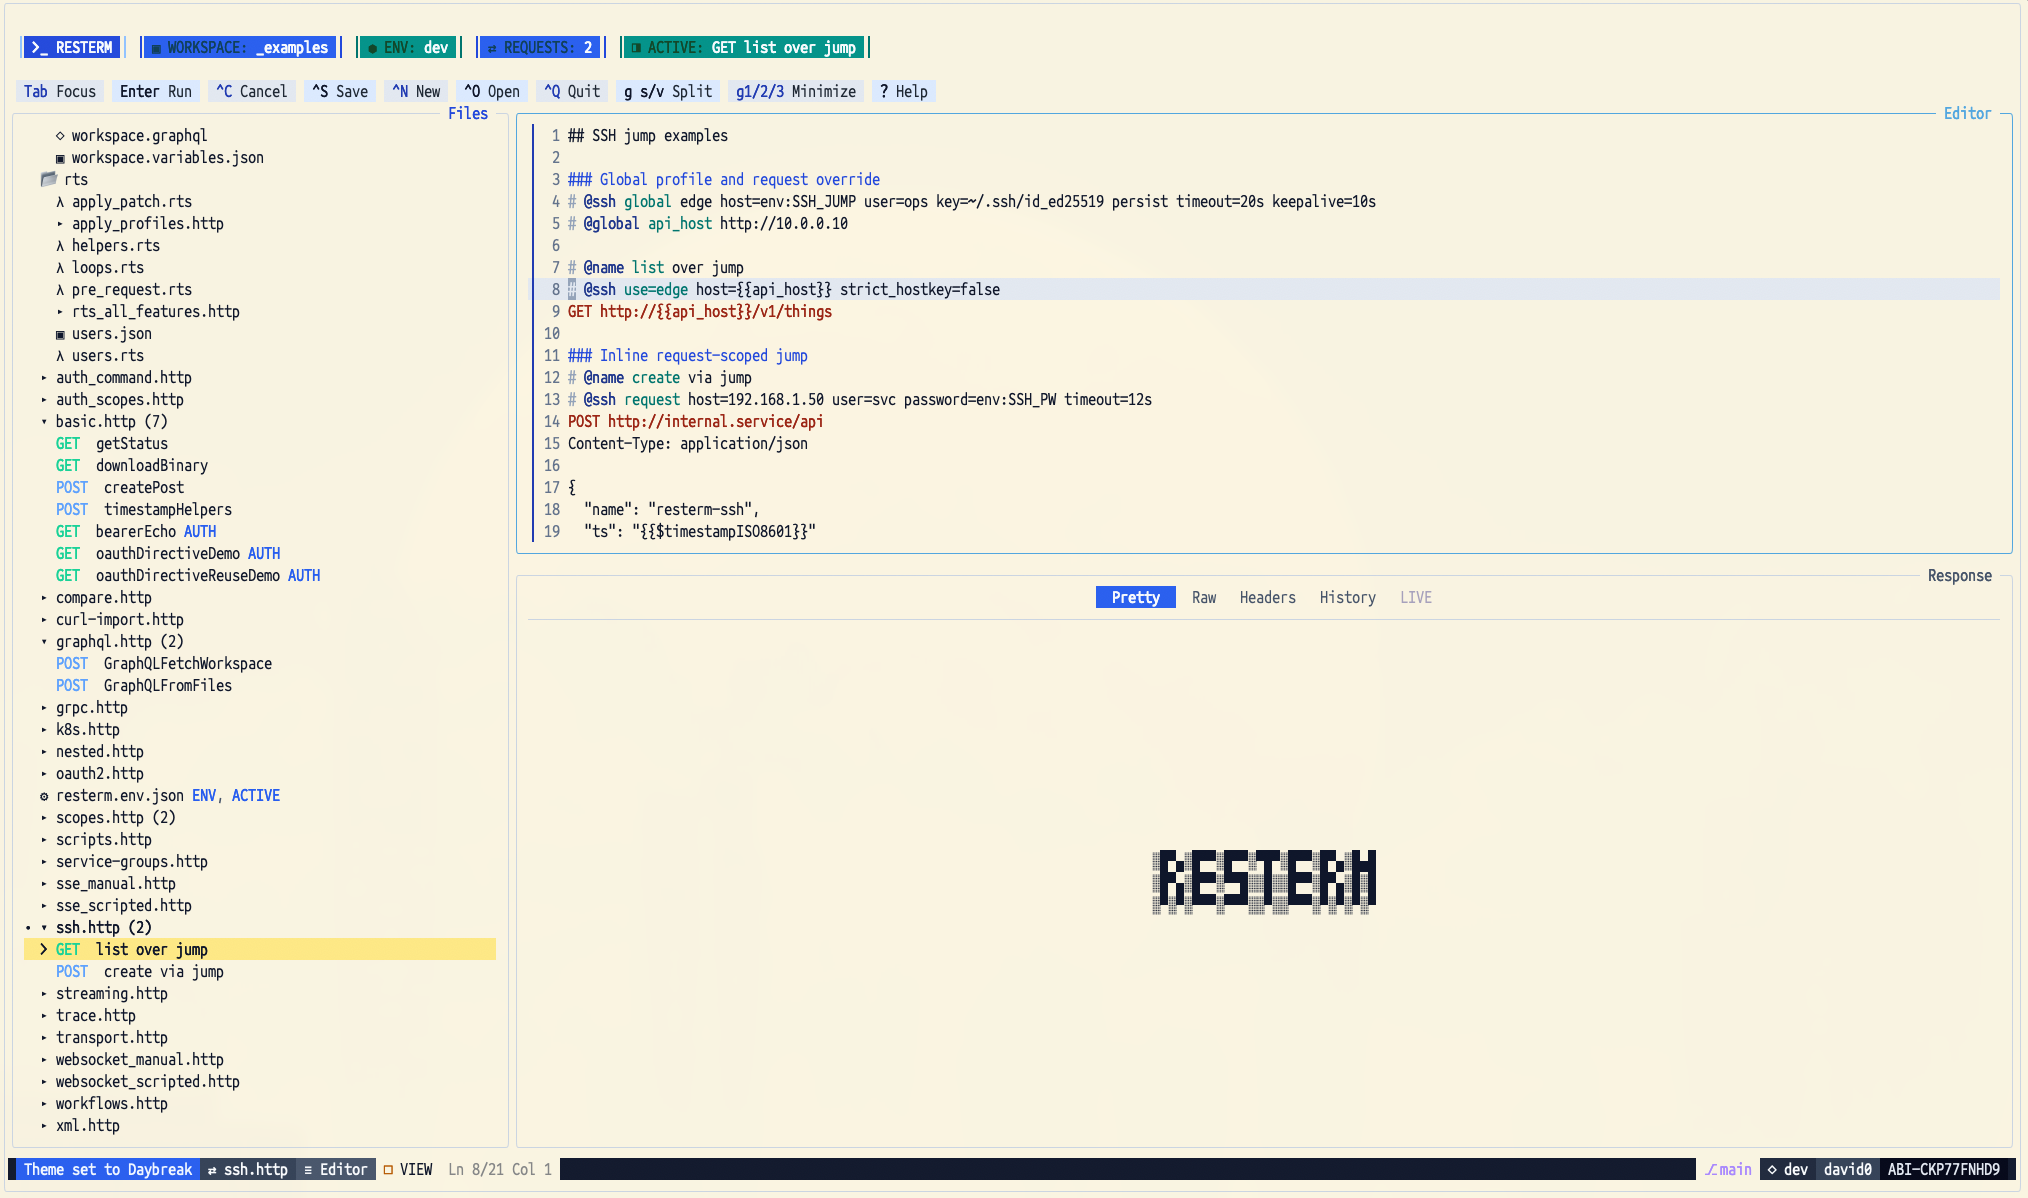Image resolution: width=2028 pixels, height=1198 pixels.
Task: Click the json icon beside users.json
Action: pos(60,333)
